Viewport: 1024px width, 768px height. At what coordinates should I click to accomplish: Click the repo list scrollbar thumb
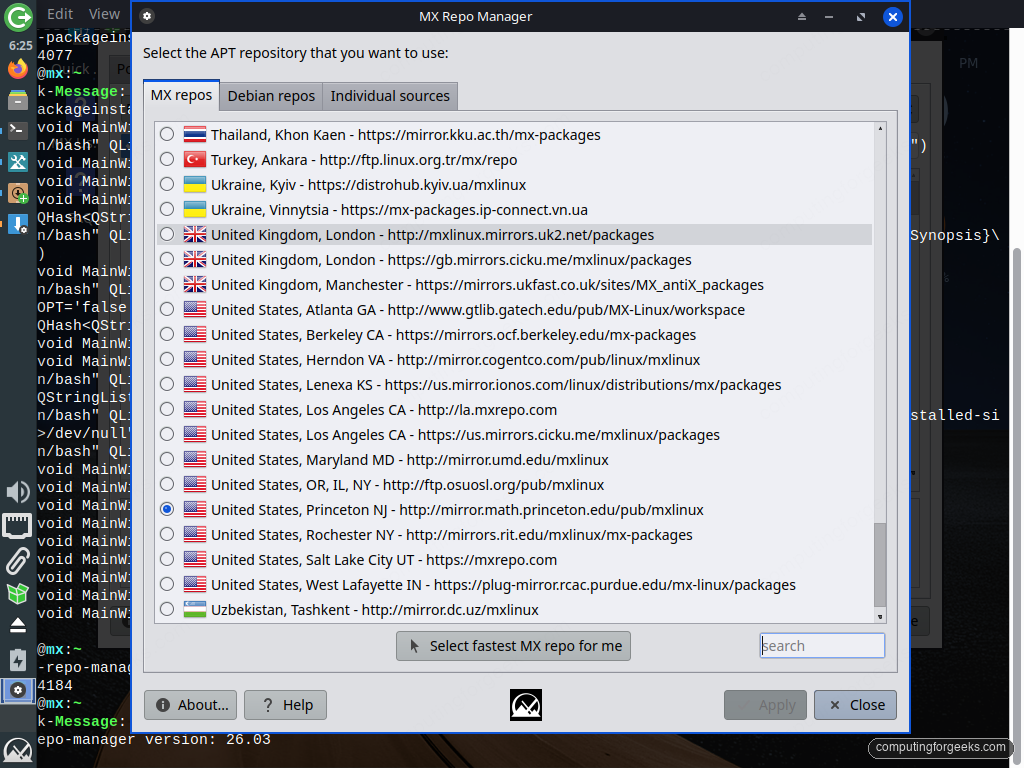click(880, 564)
